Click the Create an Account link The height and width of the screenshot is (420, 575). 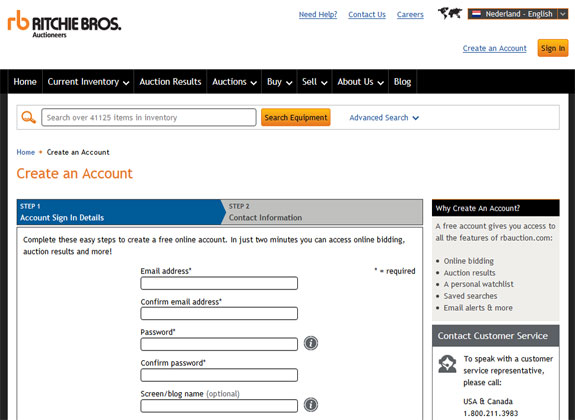point(494,48)
